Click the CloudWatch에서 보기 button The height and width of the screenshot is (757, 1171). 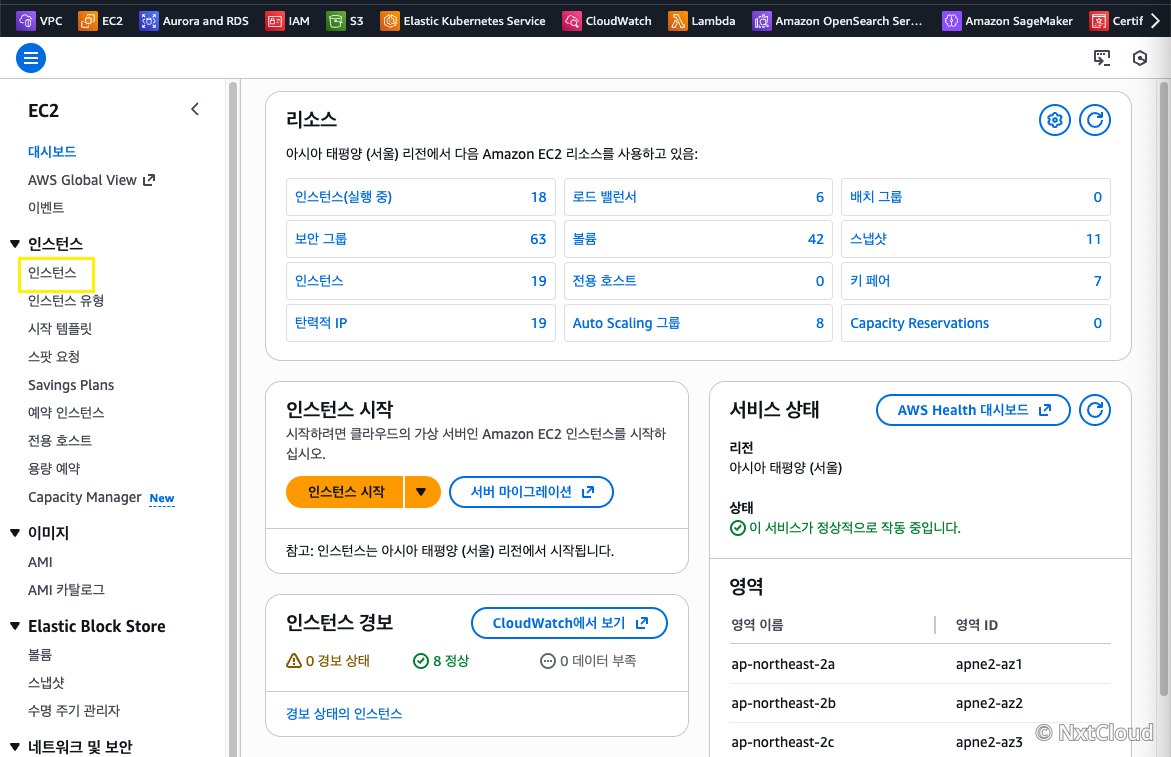[569, 623]
